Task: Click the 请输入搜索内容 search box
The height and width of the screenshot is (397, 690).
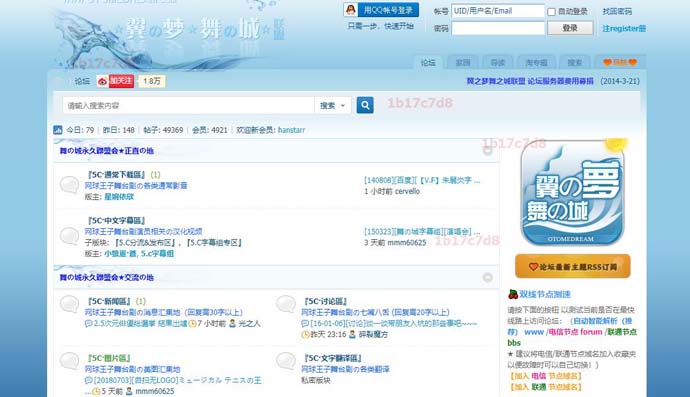Action: click(x=188, y=106)
